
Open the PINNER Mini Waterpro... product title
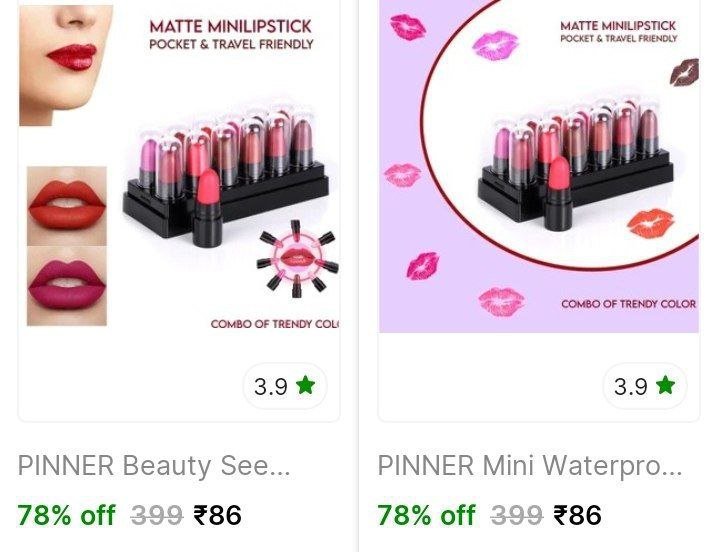coord(530,466)
